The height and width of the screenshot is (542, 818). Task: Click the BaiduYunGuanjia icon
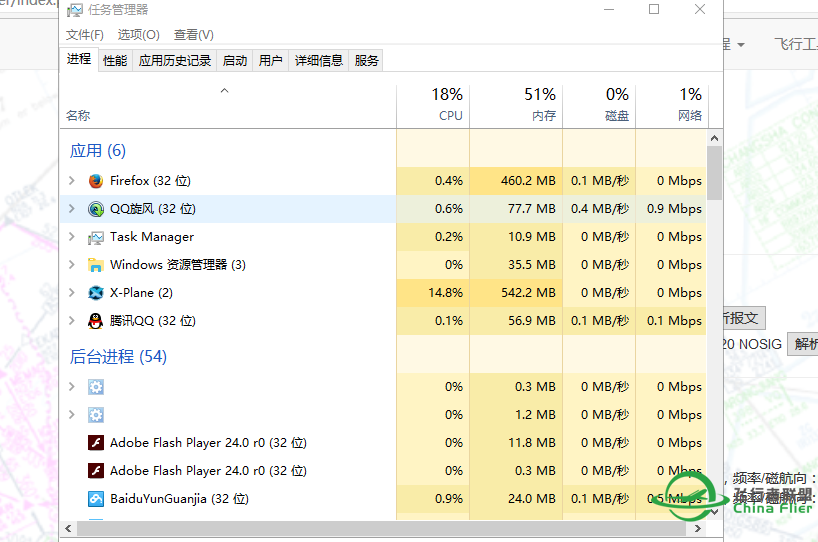click(x=96, y=499)
